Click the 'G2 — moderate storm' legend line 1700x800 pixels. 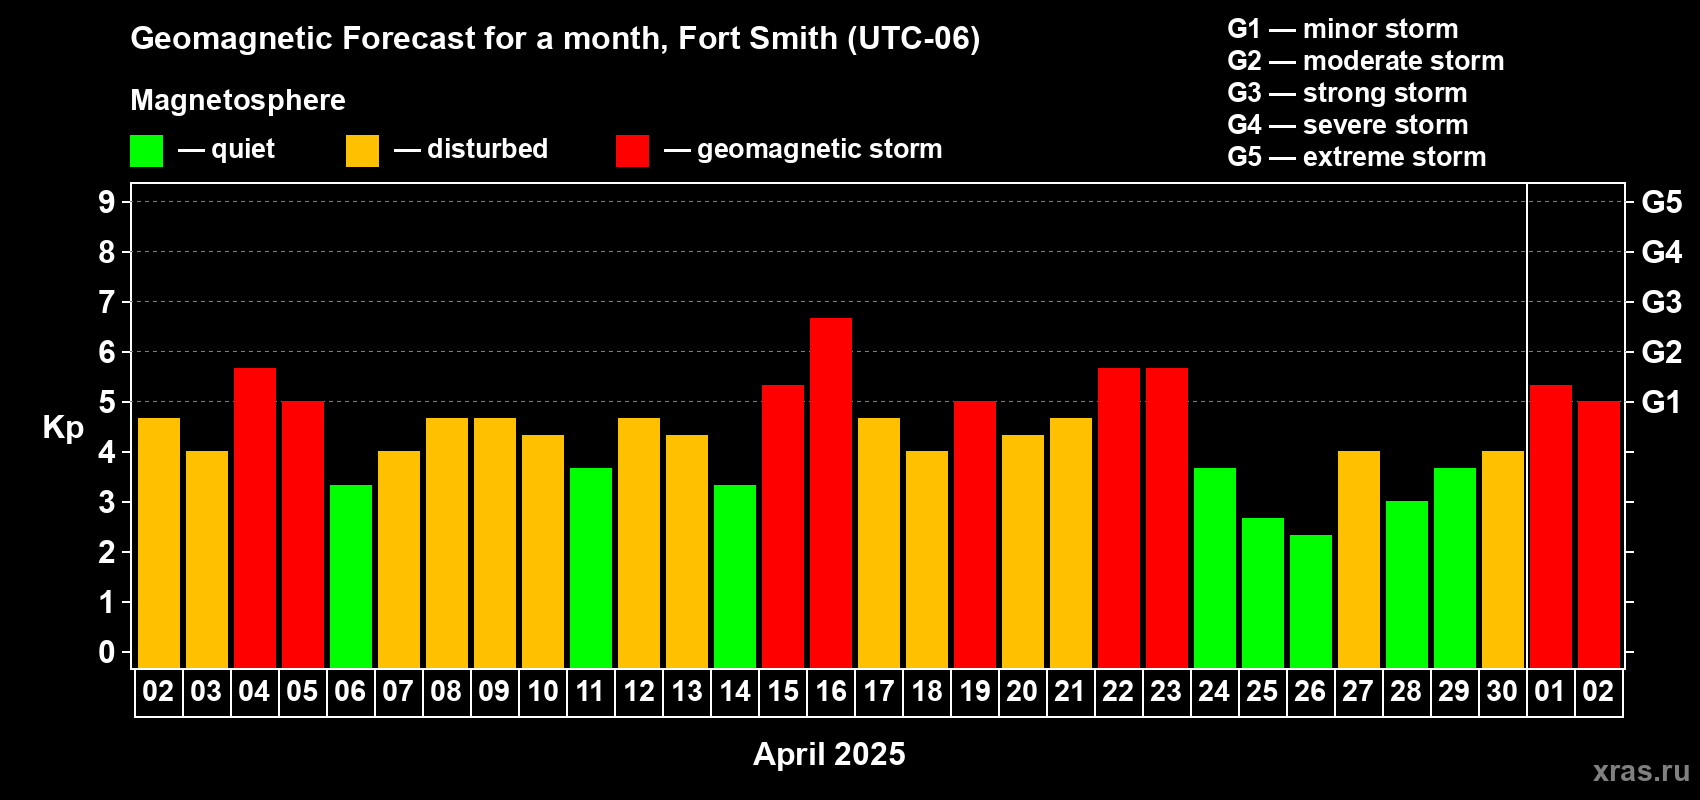click(1365, 61)
